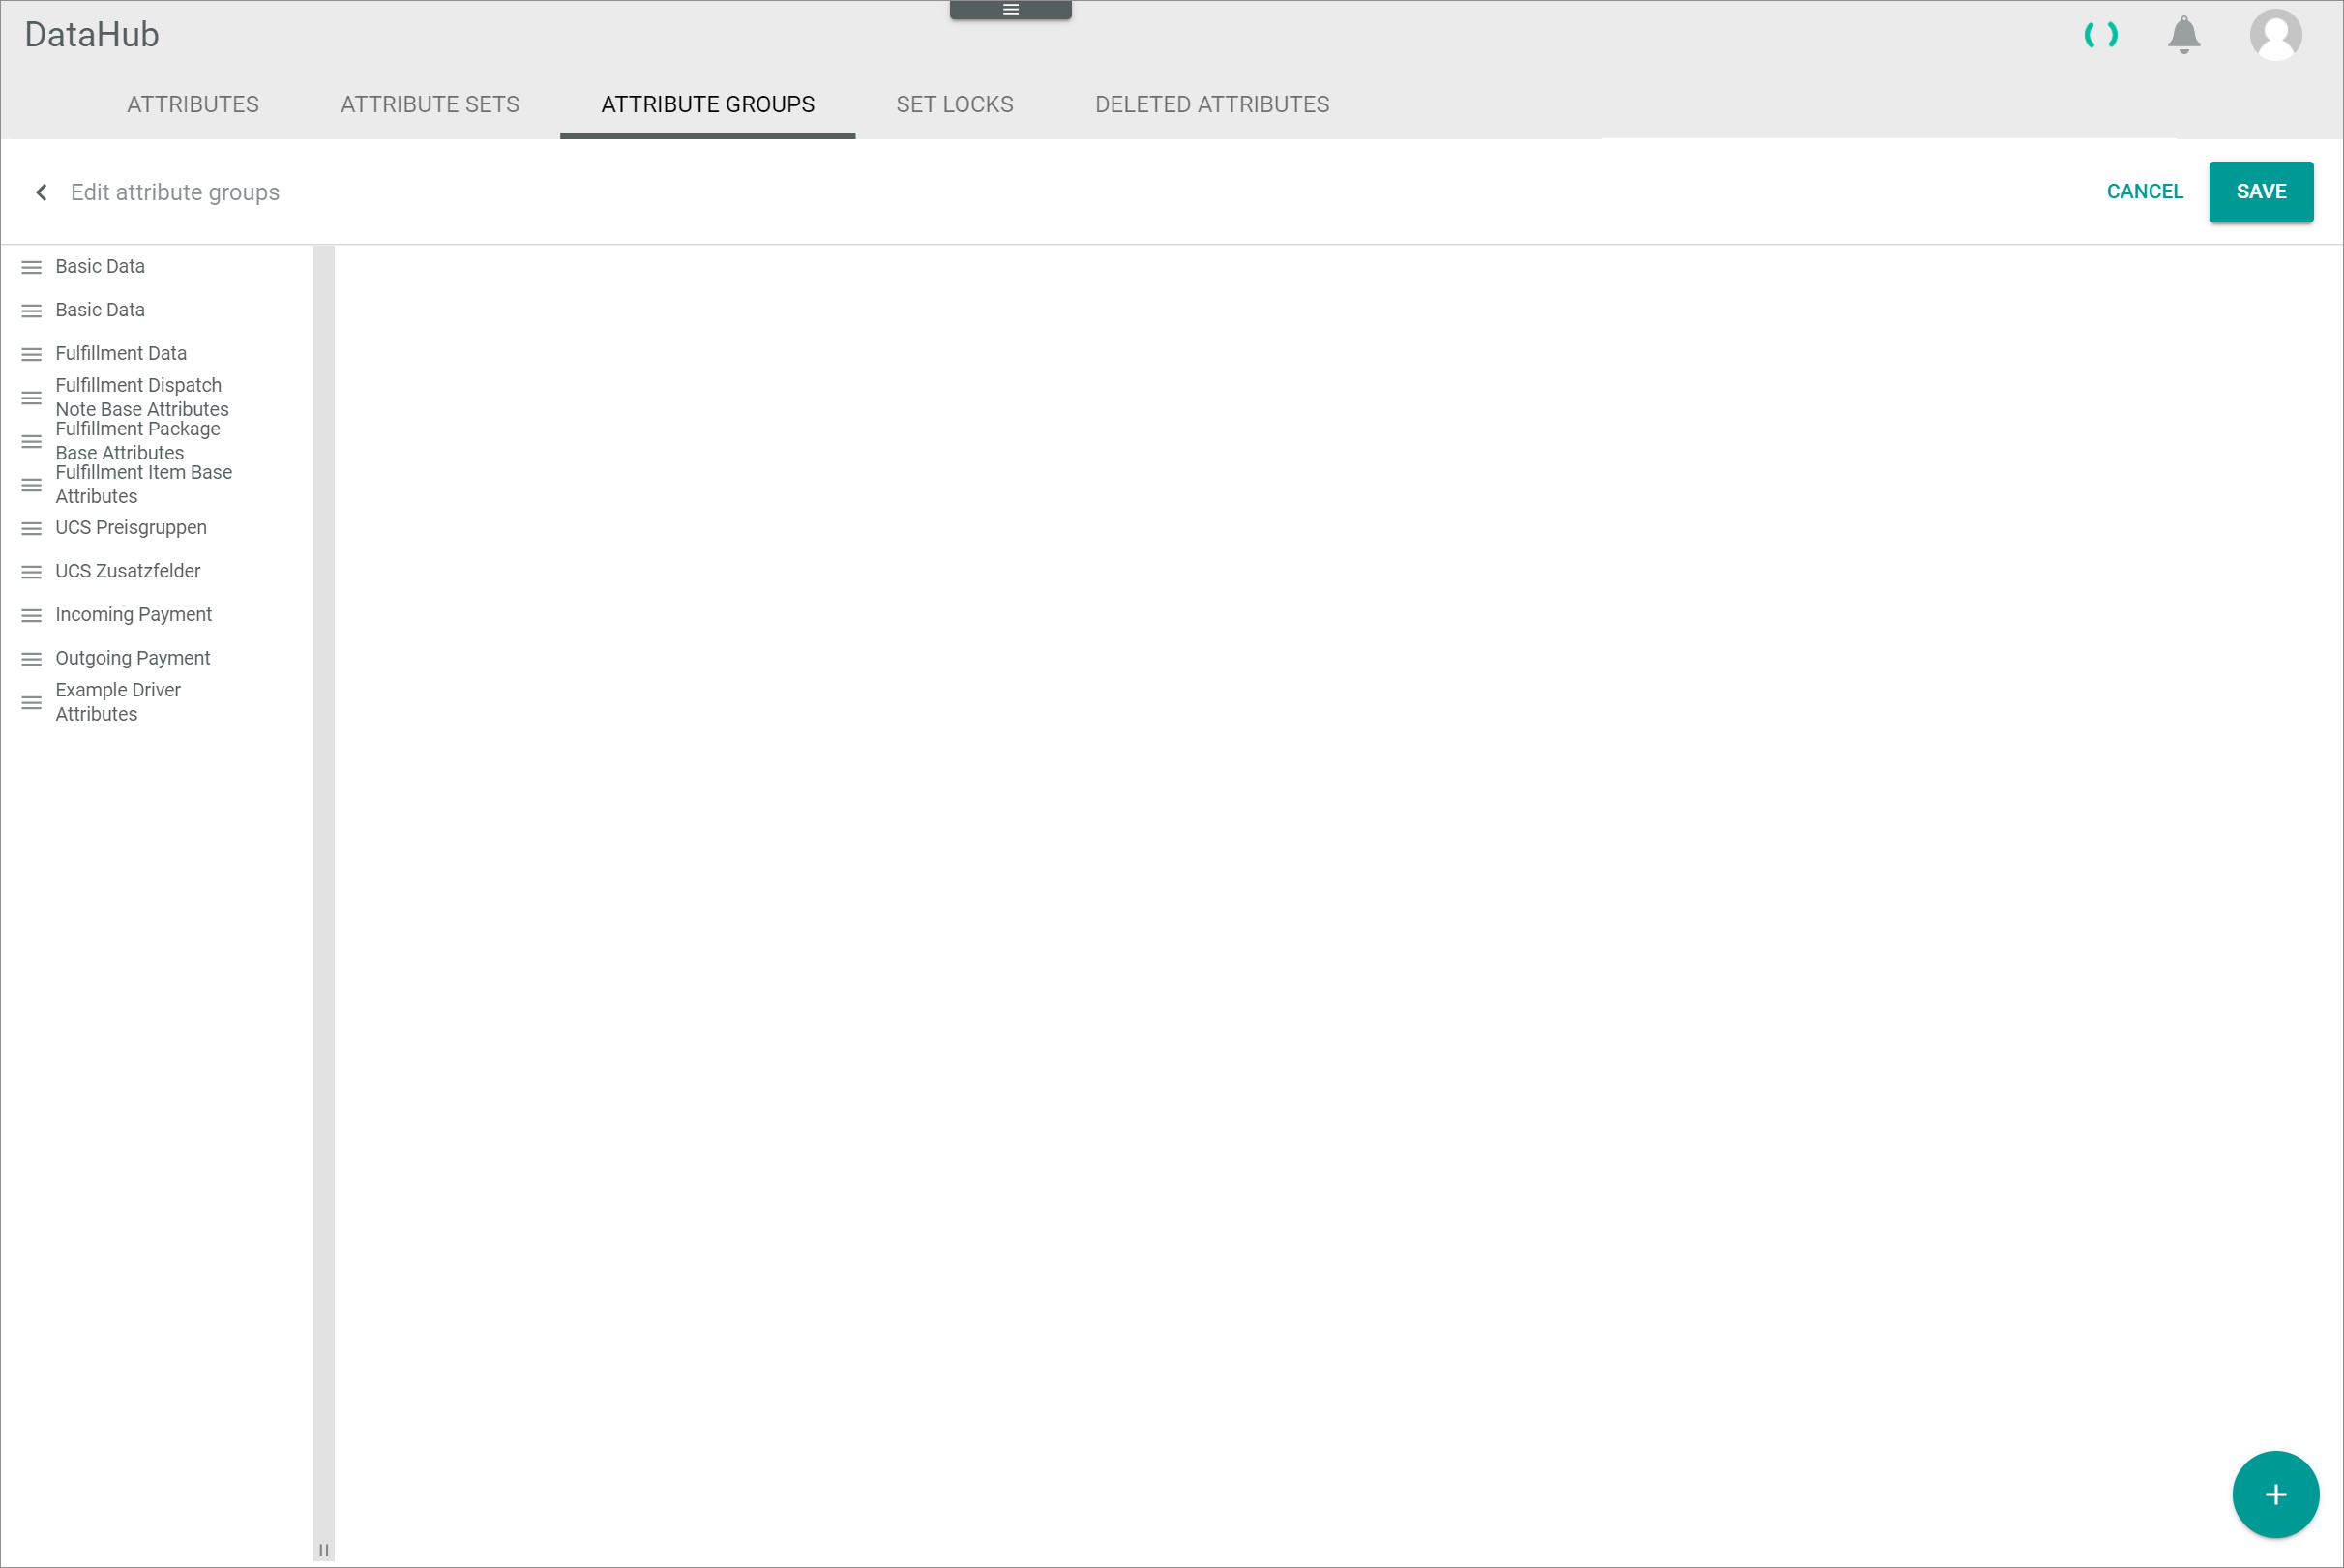Select SET LOCKS menu item
The image size is (2344, 1568).
pyautogui.click(x=955, y=104)
